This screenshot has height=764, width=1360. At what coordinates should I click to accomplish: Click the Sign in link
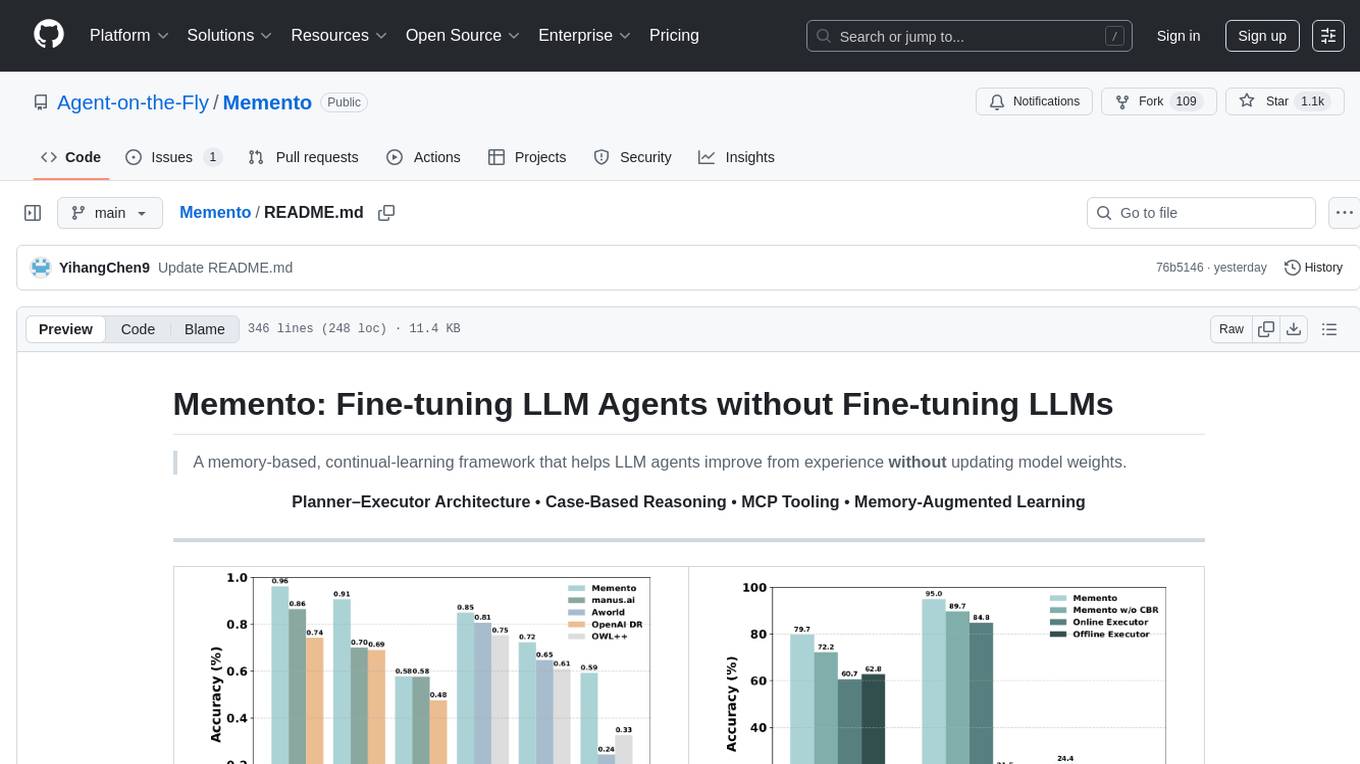pyautogui.click(x=1178, y=36)
